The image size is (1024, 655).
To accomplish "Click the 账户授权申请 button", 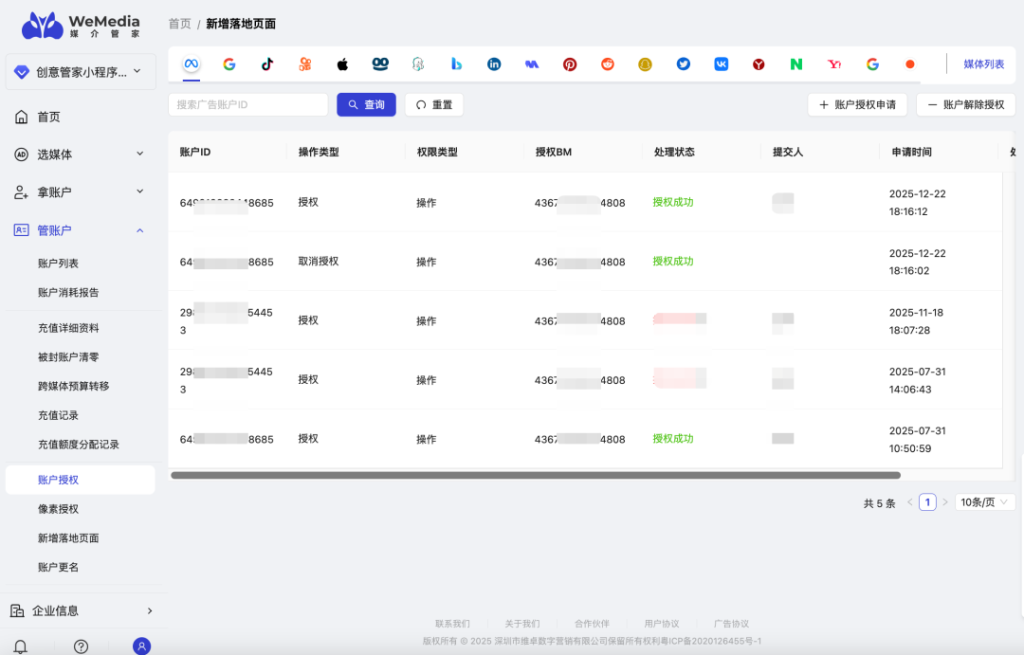I will pos(857,105).
